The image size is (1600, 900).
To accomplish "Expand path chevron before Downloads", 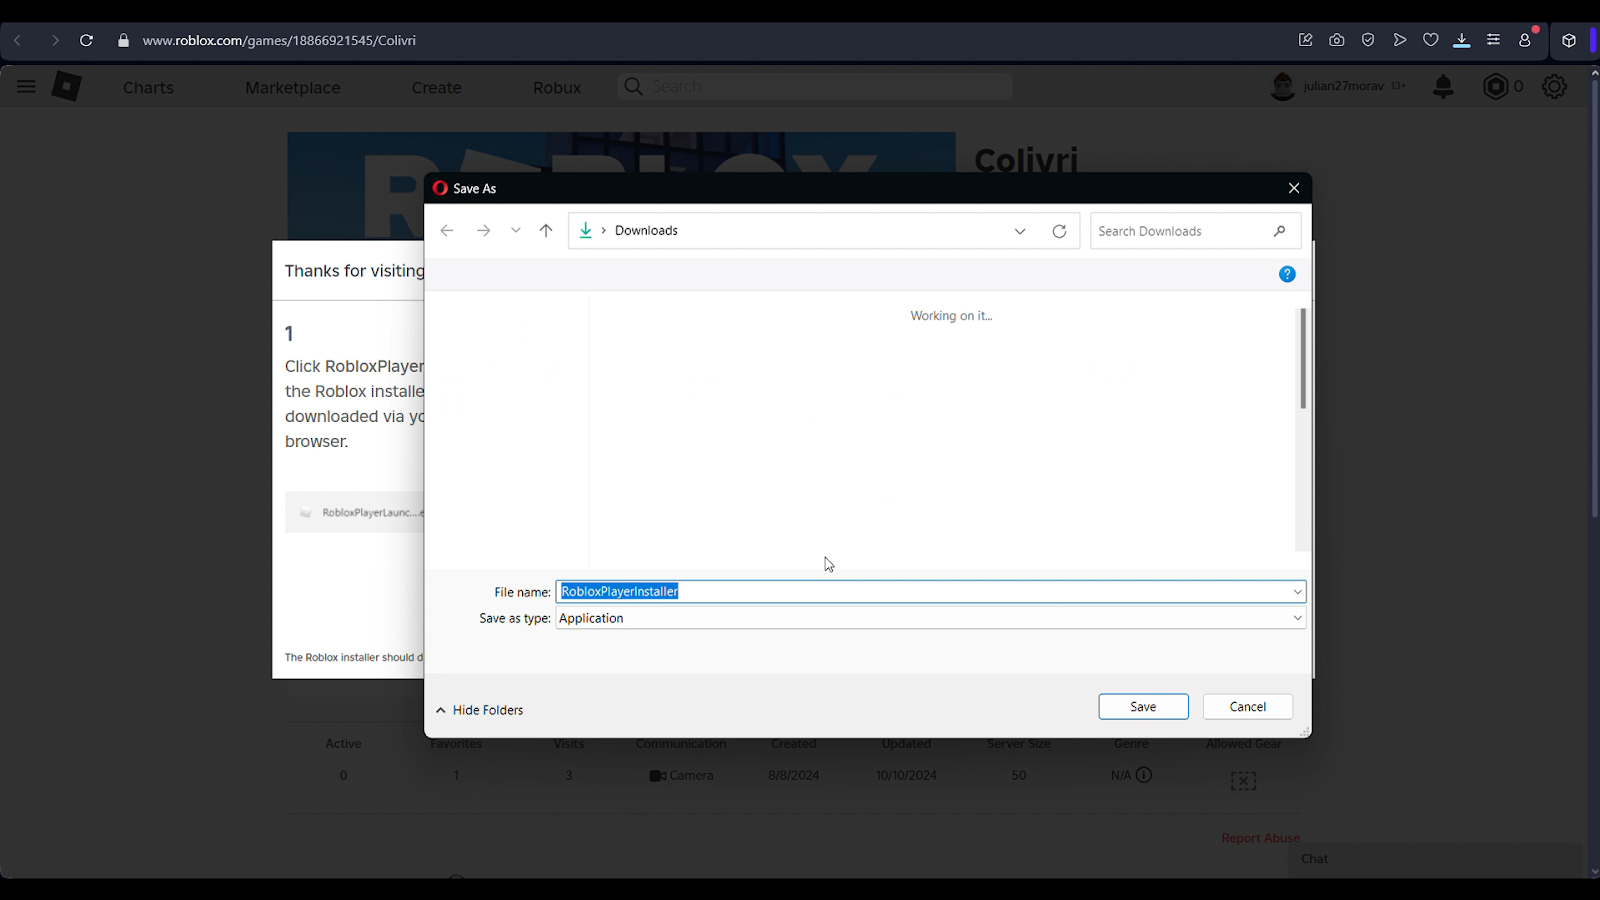I will (x=604, y=231).
